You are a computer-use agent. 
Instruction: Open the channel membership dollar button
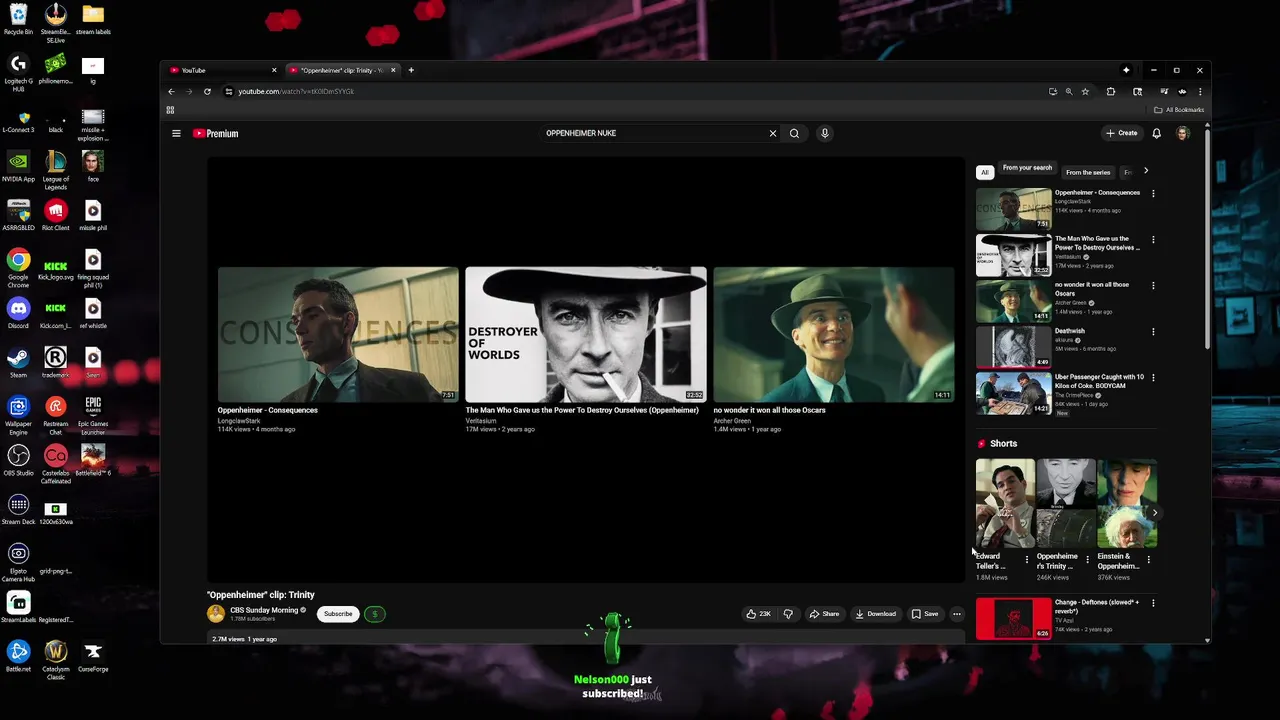point(375,614)
